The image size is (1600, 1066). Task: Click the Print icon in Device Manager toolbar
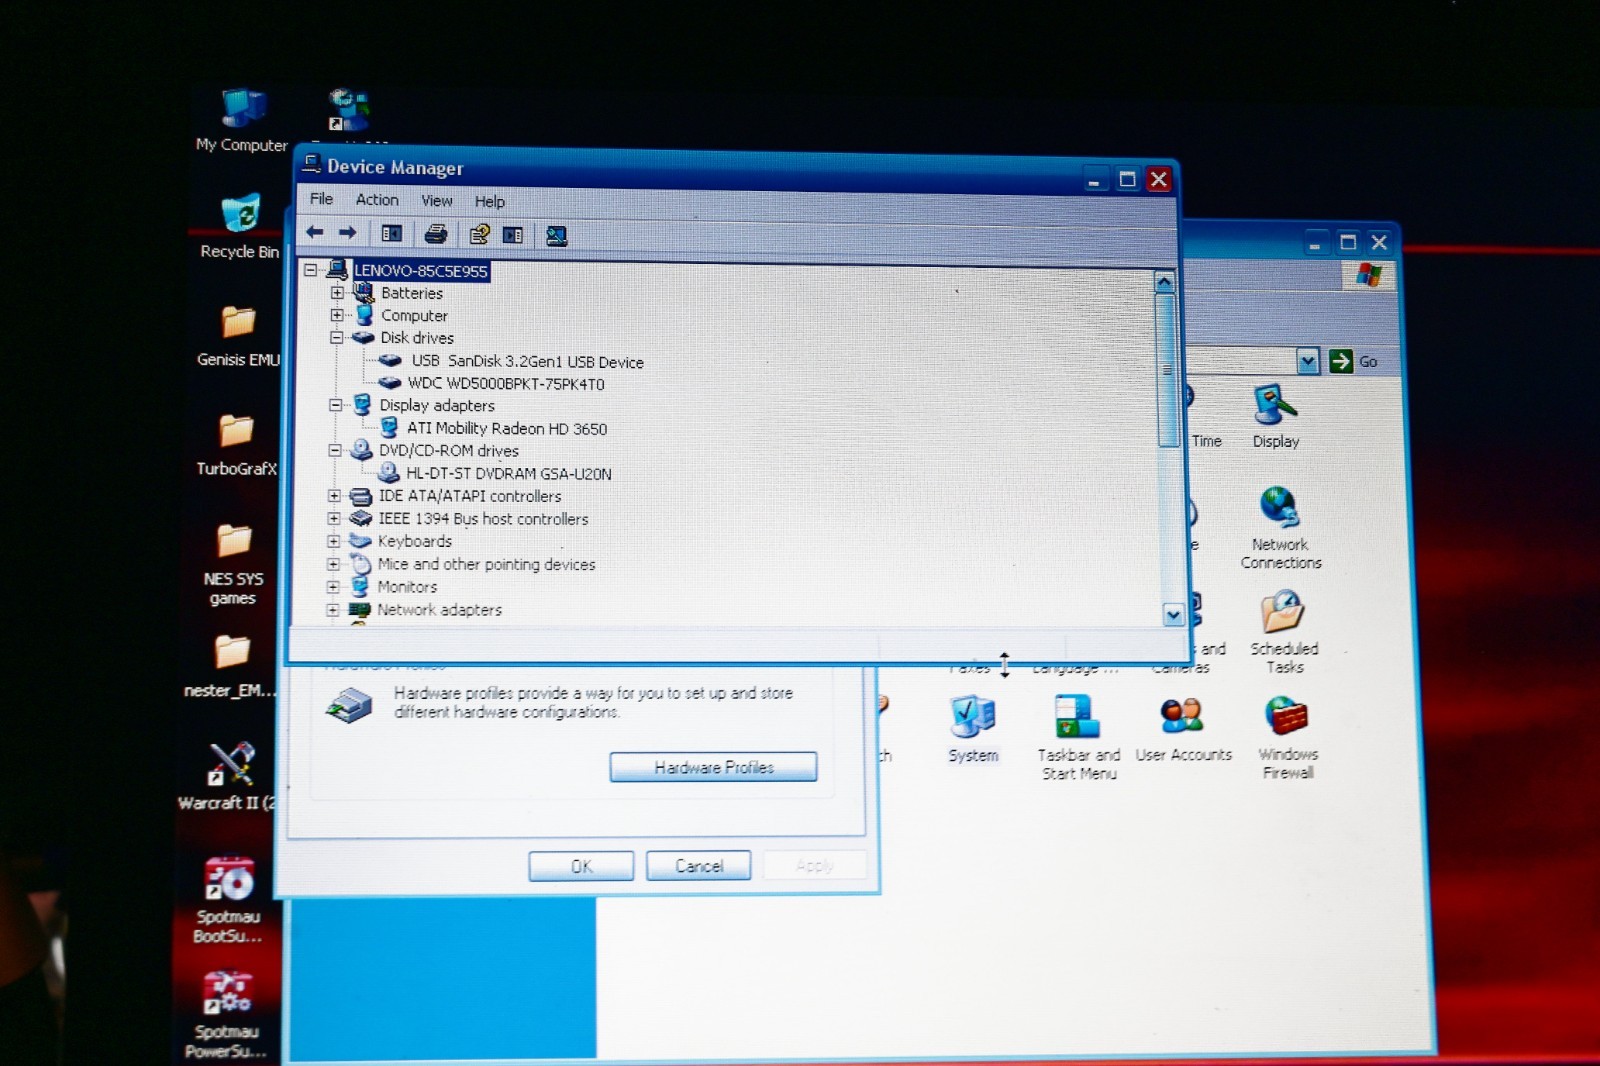pyautogui.click(x=436, y=234)
